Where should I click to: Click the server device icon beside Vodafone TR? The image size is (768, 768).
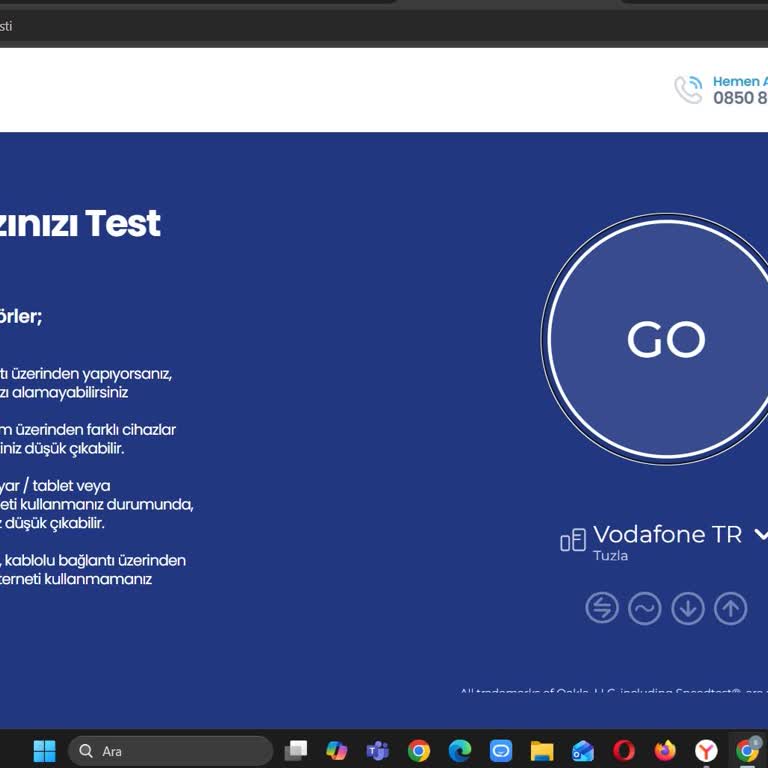(573, 541)
